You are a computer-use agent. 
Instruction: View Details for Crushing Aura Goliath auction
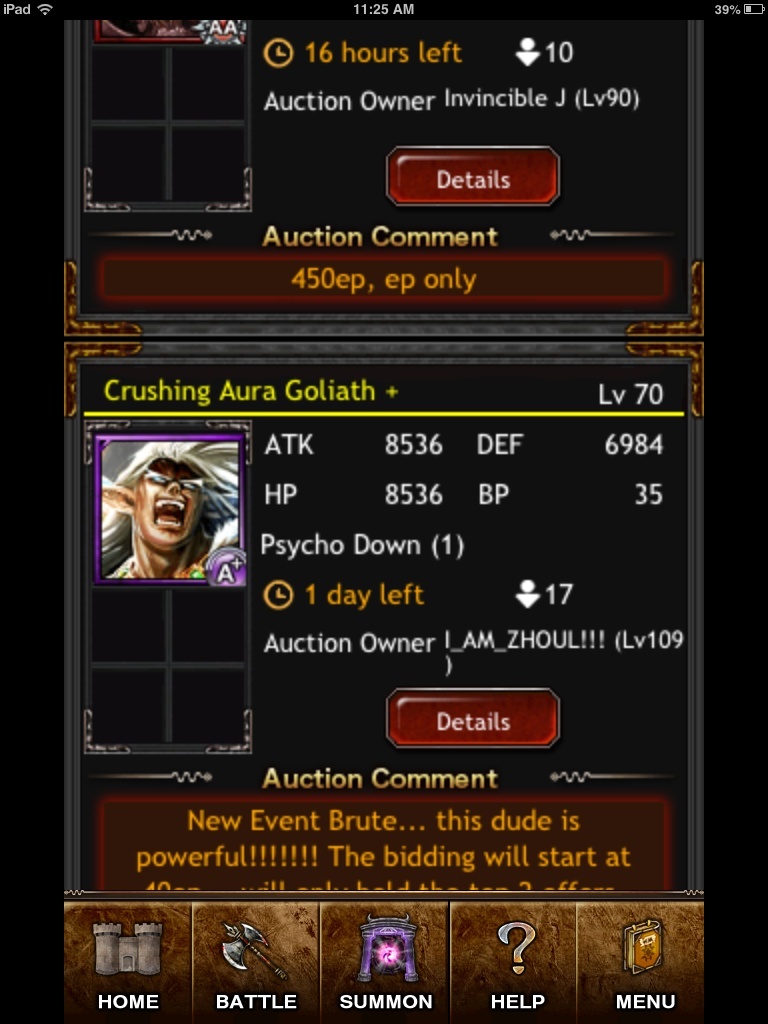(x=473, y=720)
